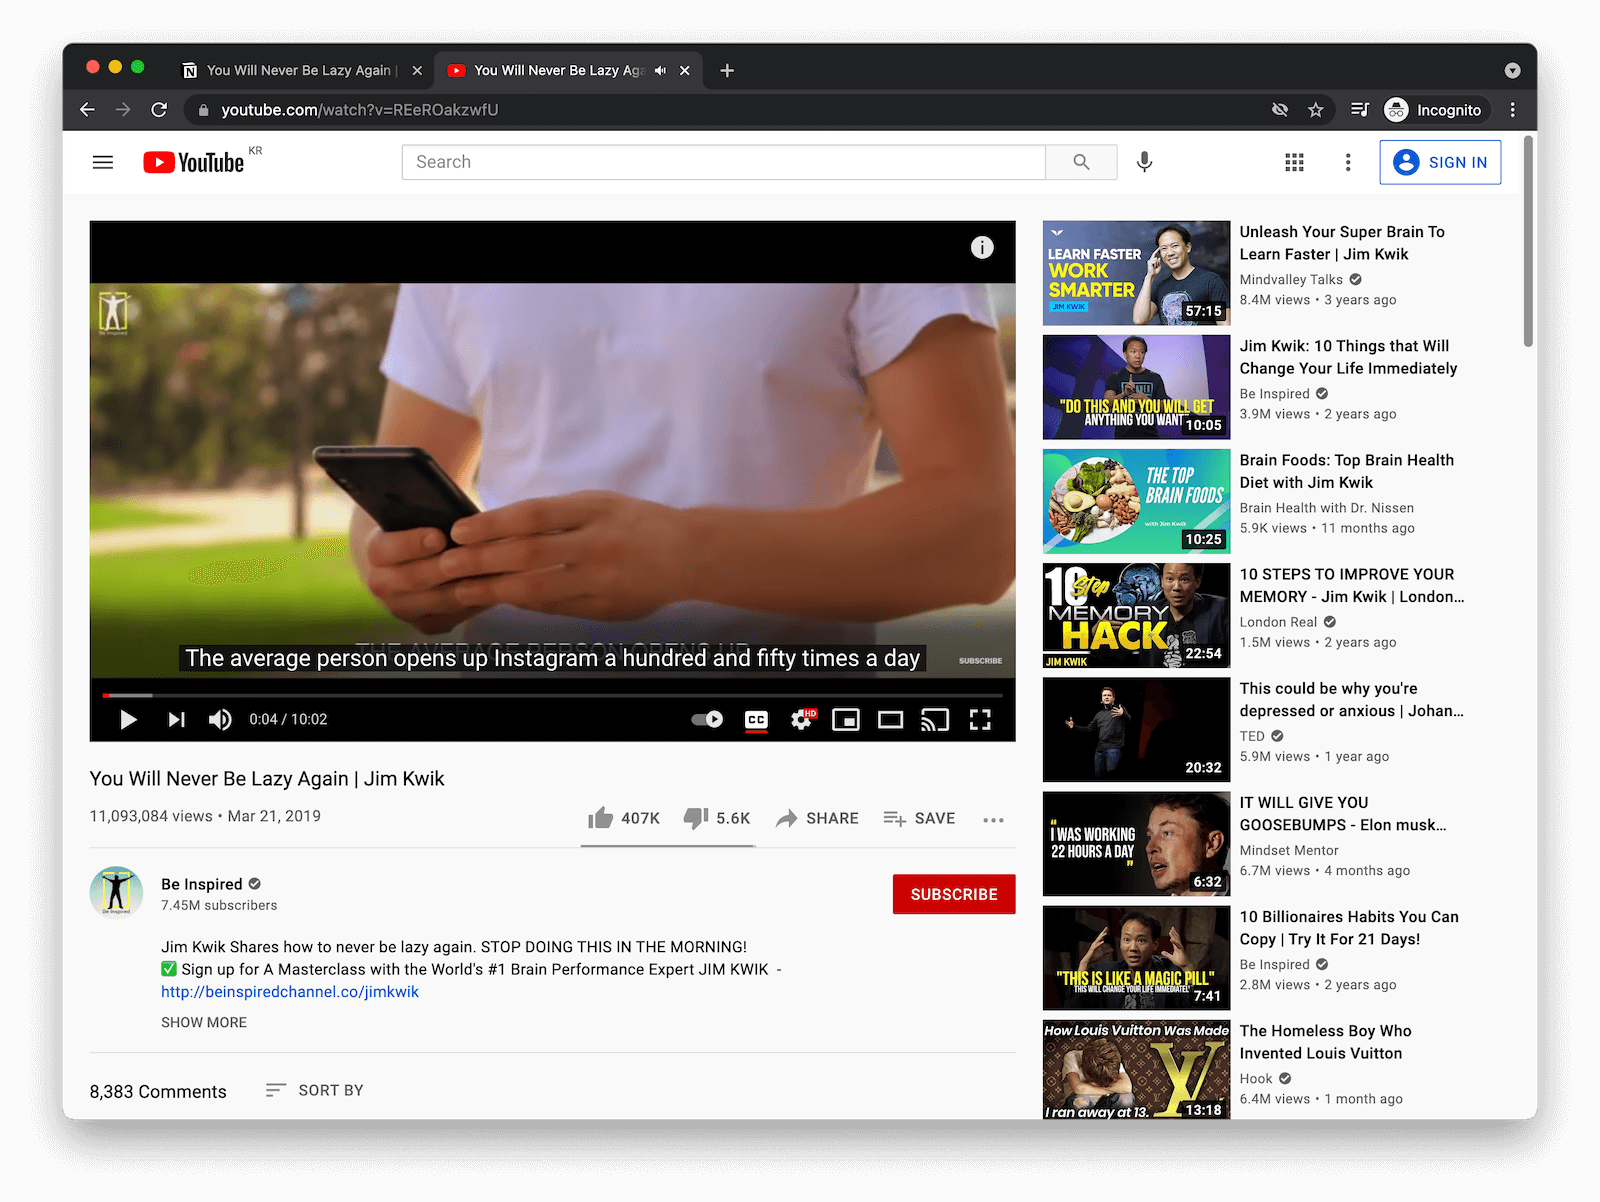Go forward in browser history
This screenshot has width=1600, height=1202.
(x=123, y=110)
